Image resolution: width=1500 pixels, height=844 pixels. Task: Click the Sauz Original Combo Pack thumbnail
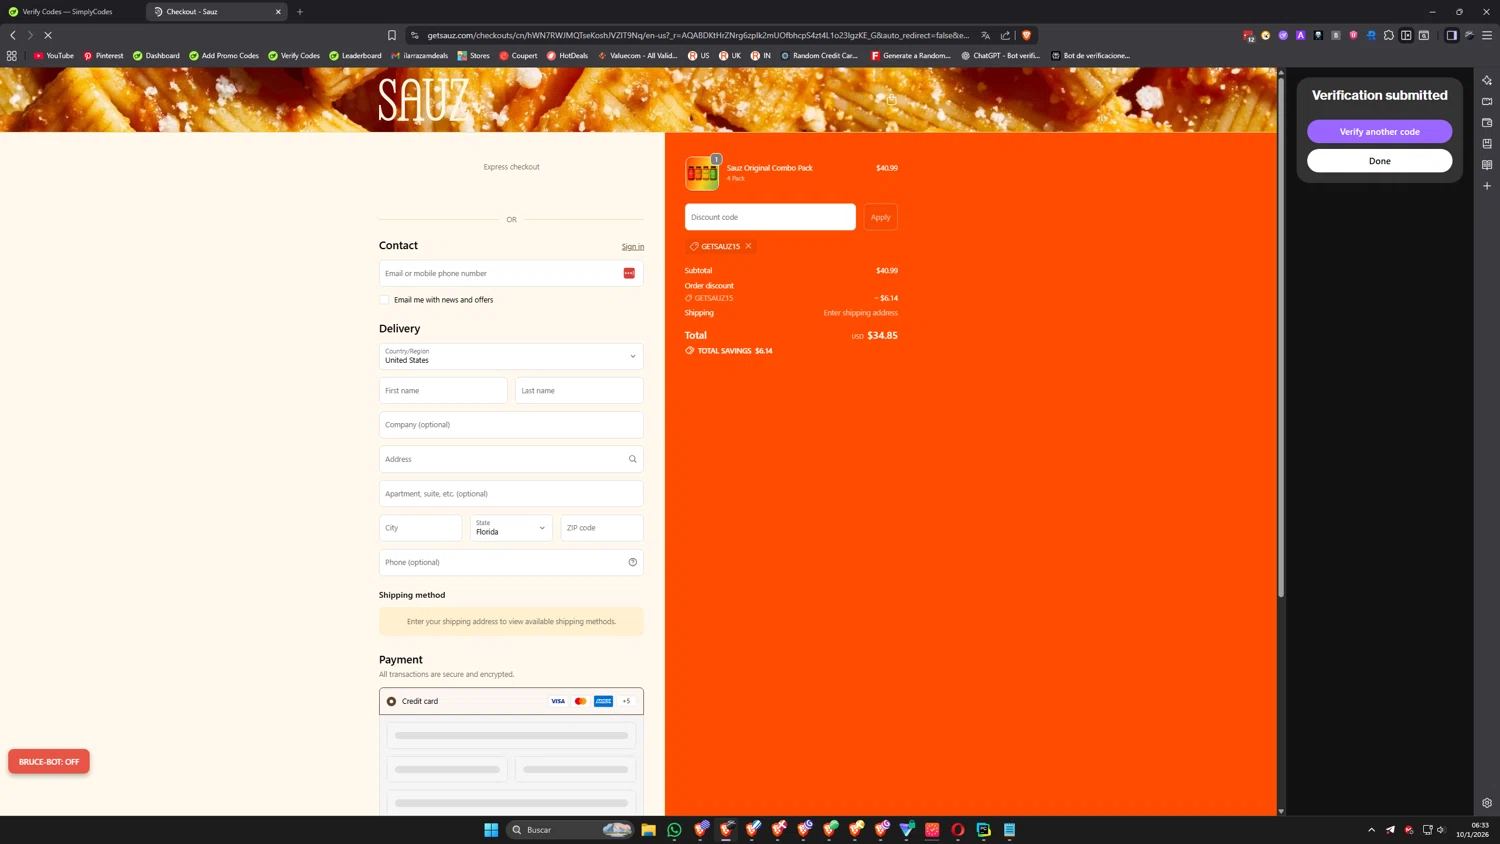[702, 173]
